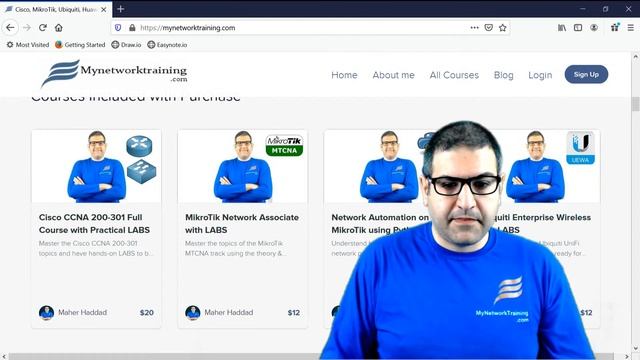Click the scroll-up arrow of vertical scrollbar

point(636,57)
